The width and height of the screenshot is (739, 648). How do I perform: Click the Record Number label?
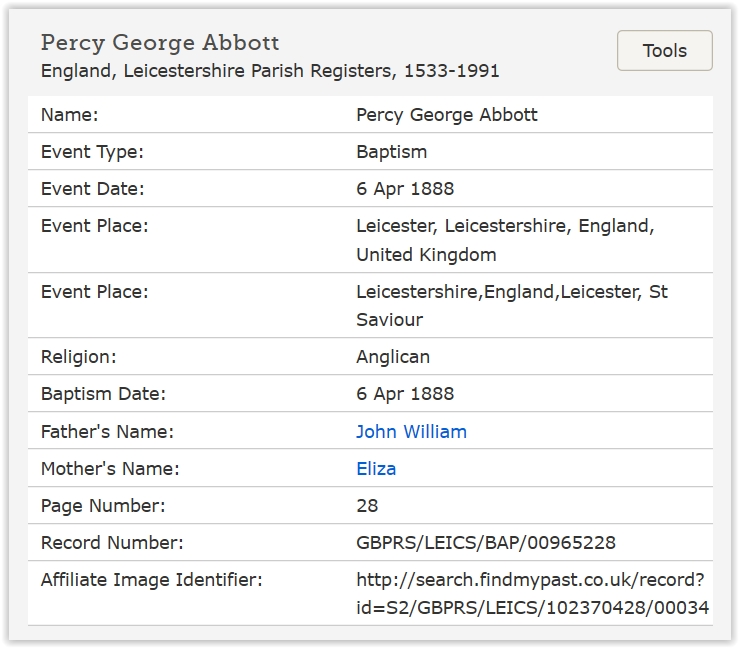[x=112, y=543]
